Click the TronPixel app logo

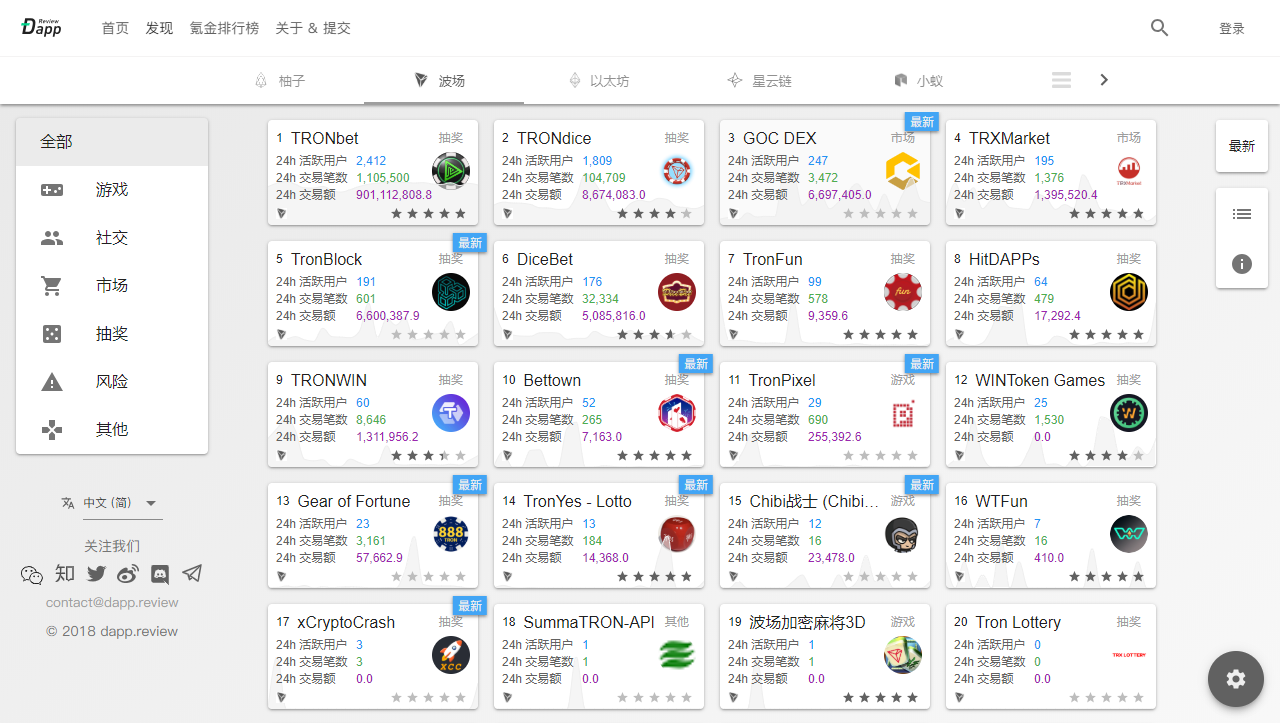coord(903,413)
